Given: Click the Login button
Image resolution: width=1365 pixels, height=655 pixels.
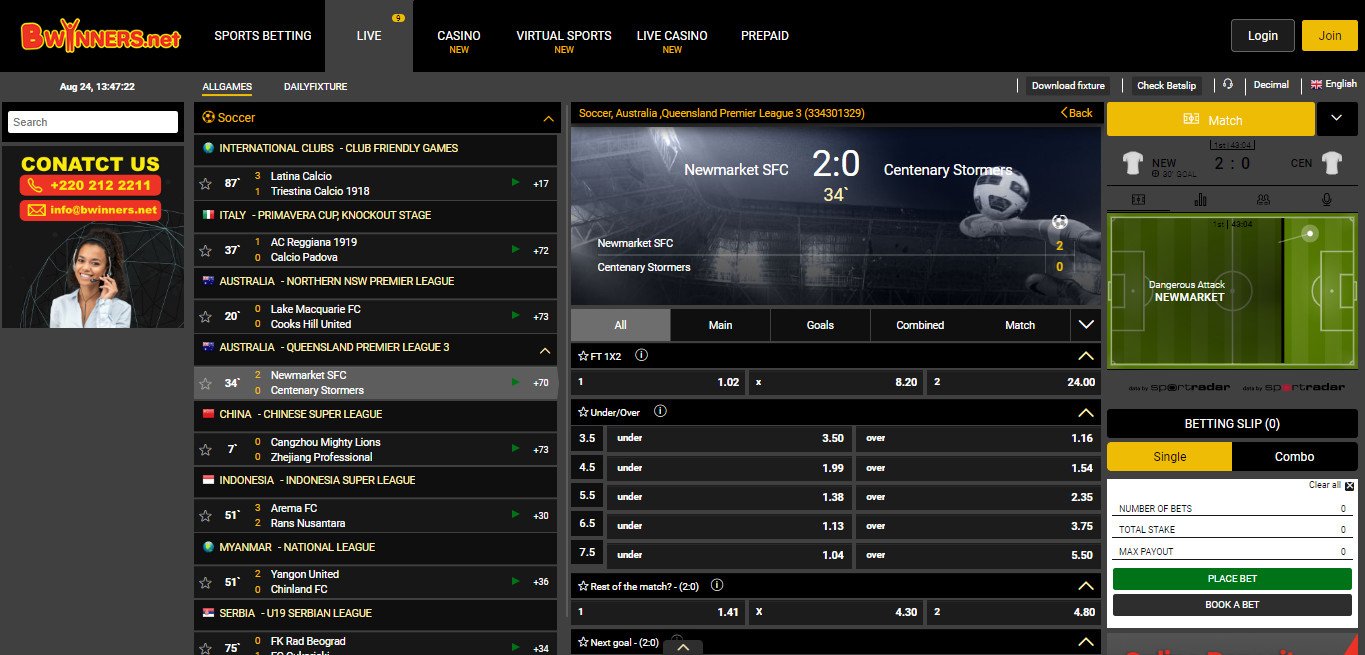Looking at the screenshot, I should coord(1263,36).
